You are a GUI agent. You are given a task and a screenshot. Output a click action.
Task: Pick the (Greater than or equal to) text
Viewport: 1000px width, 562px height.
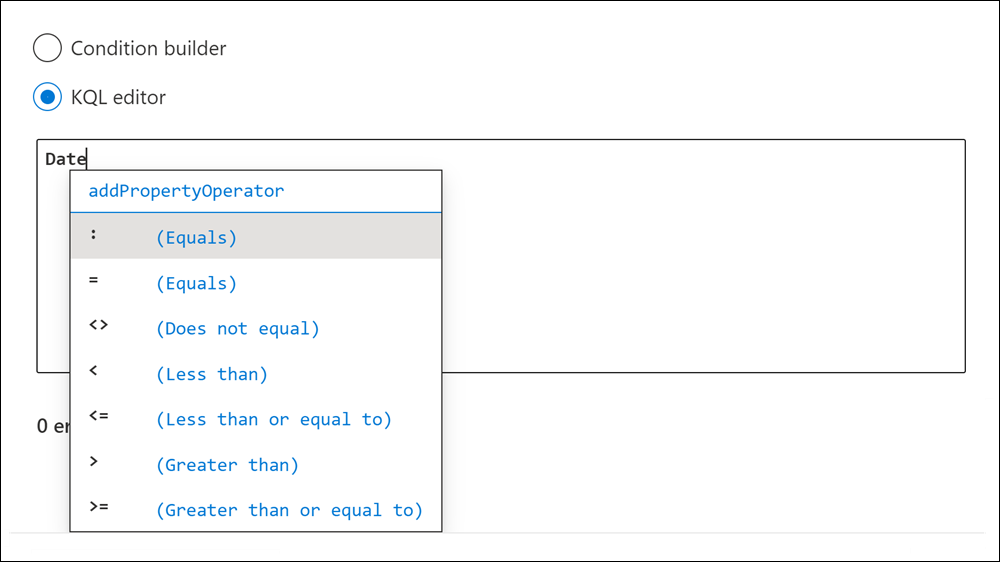click(289, 510)
